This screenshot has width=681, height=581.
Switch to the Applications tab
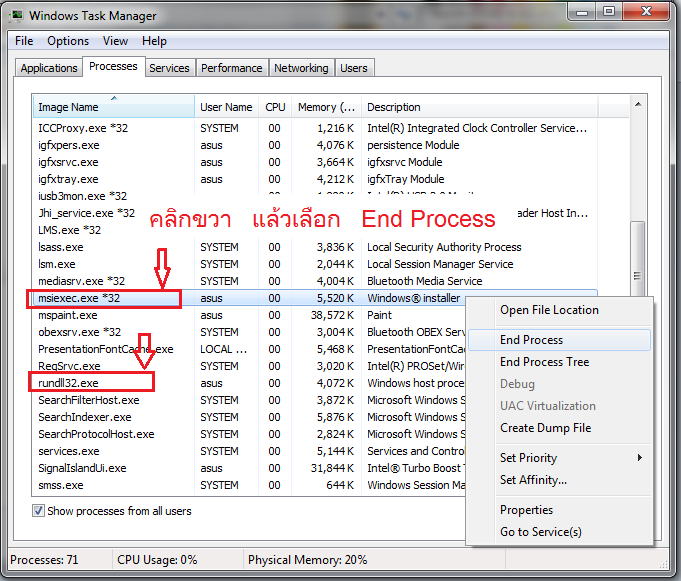point(49,68)
